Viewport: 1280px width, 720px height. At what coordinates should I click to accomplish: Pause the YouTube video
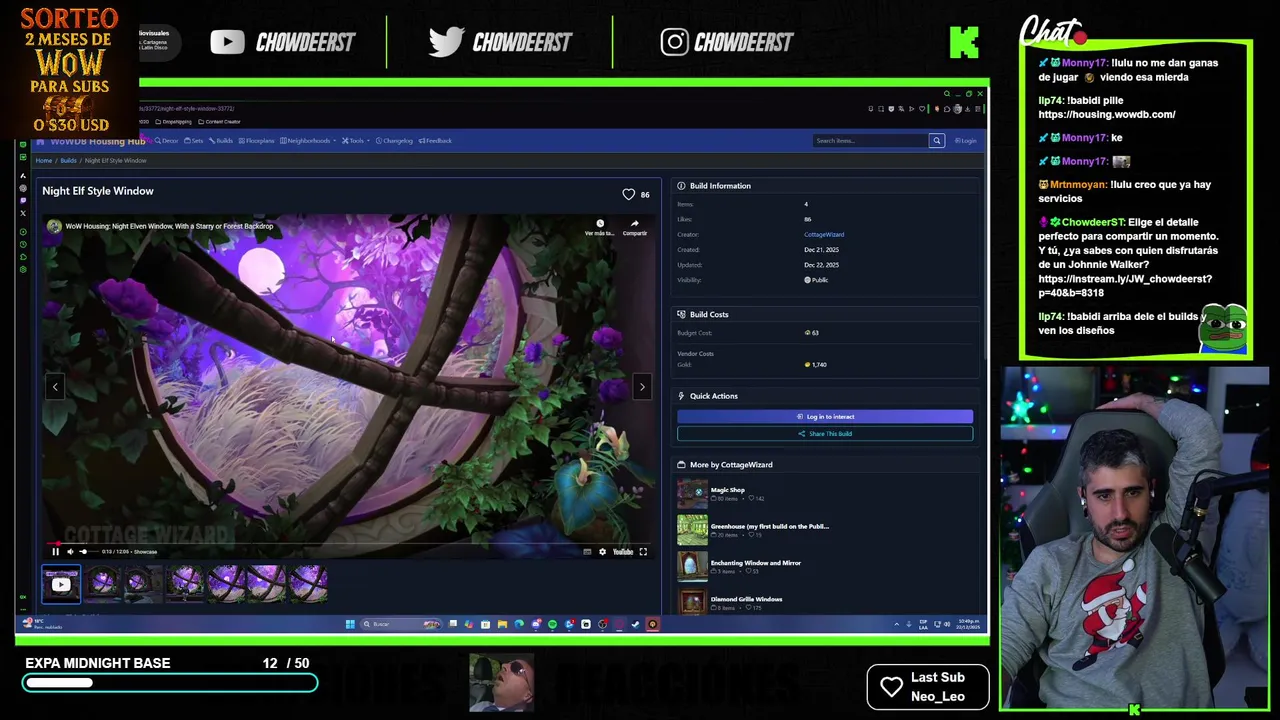click(x=56, y=552)
